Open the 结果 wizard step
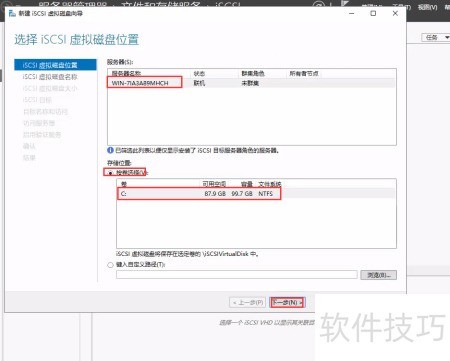 click(x=29, y=158)
